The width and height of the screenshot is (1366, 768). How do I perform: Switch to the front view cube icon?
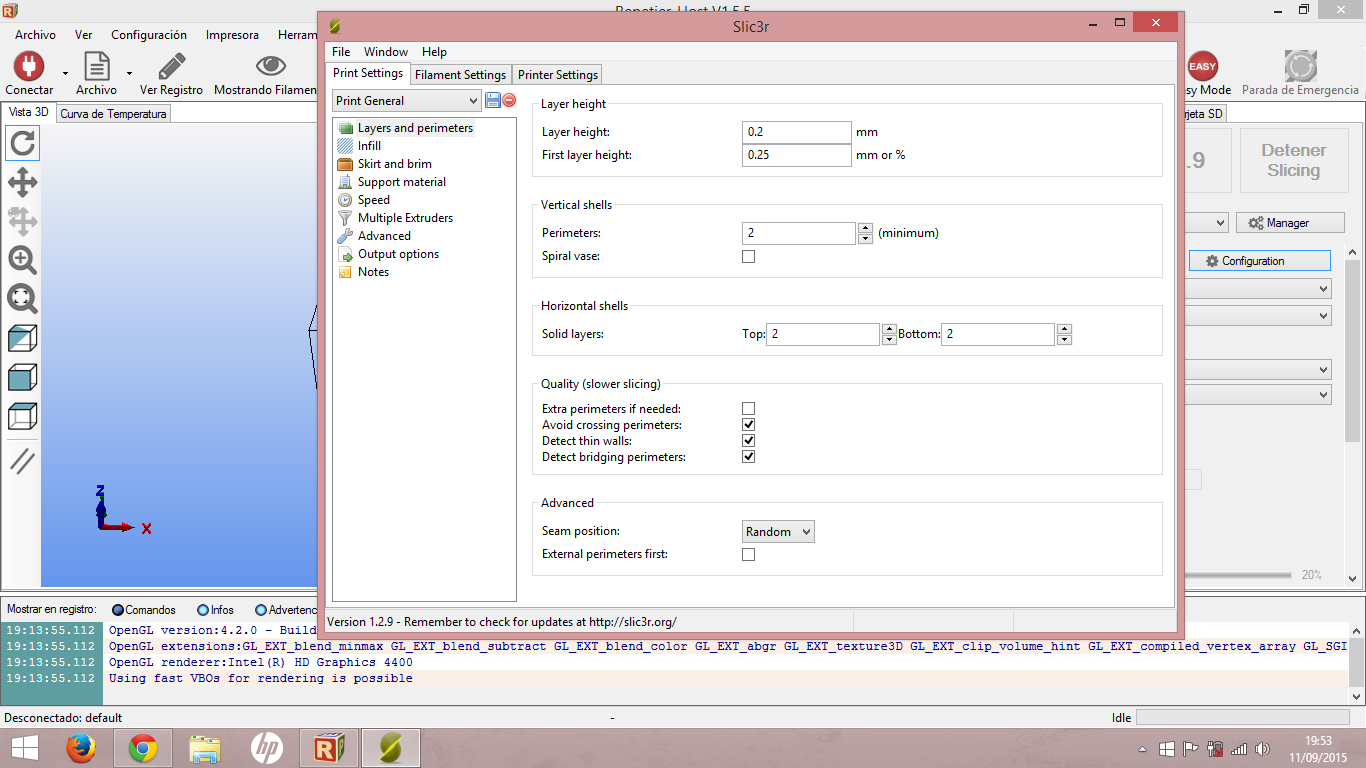22,377
